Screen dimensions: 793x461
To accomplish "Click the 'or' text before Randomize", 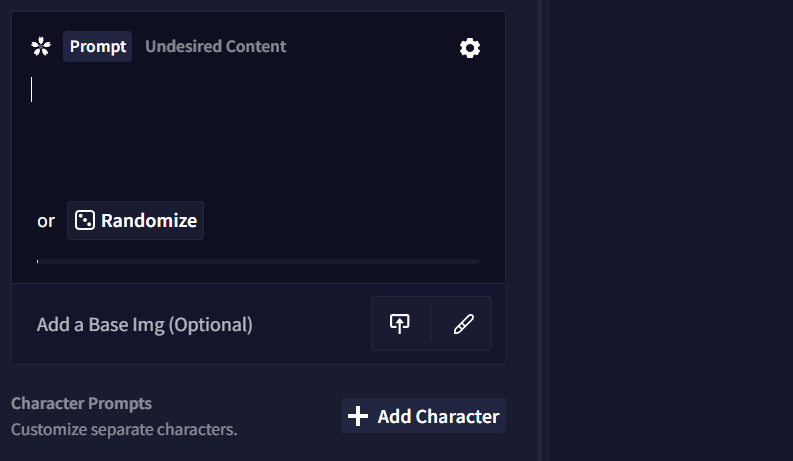I will click(x=46, y=221).
